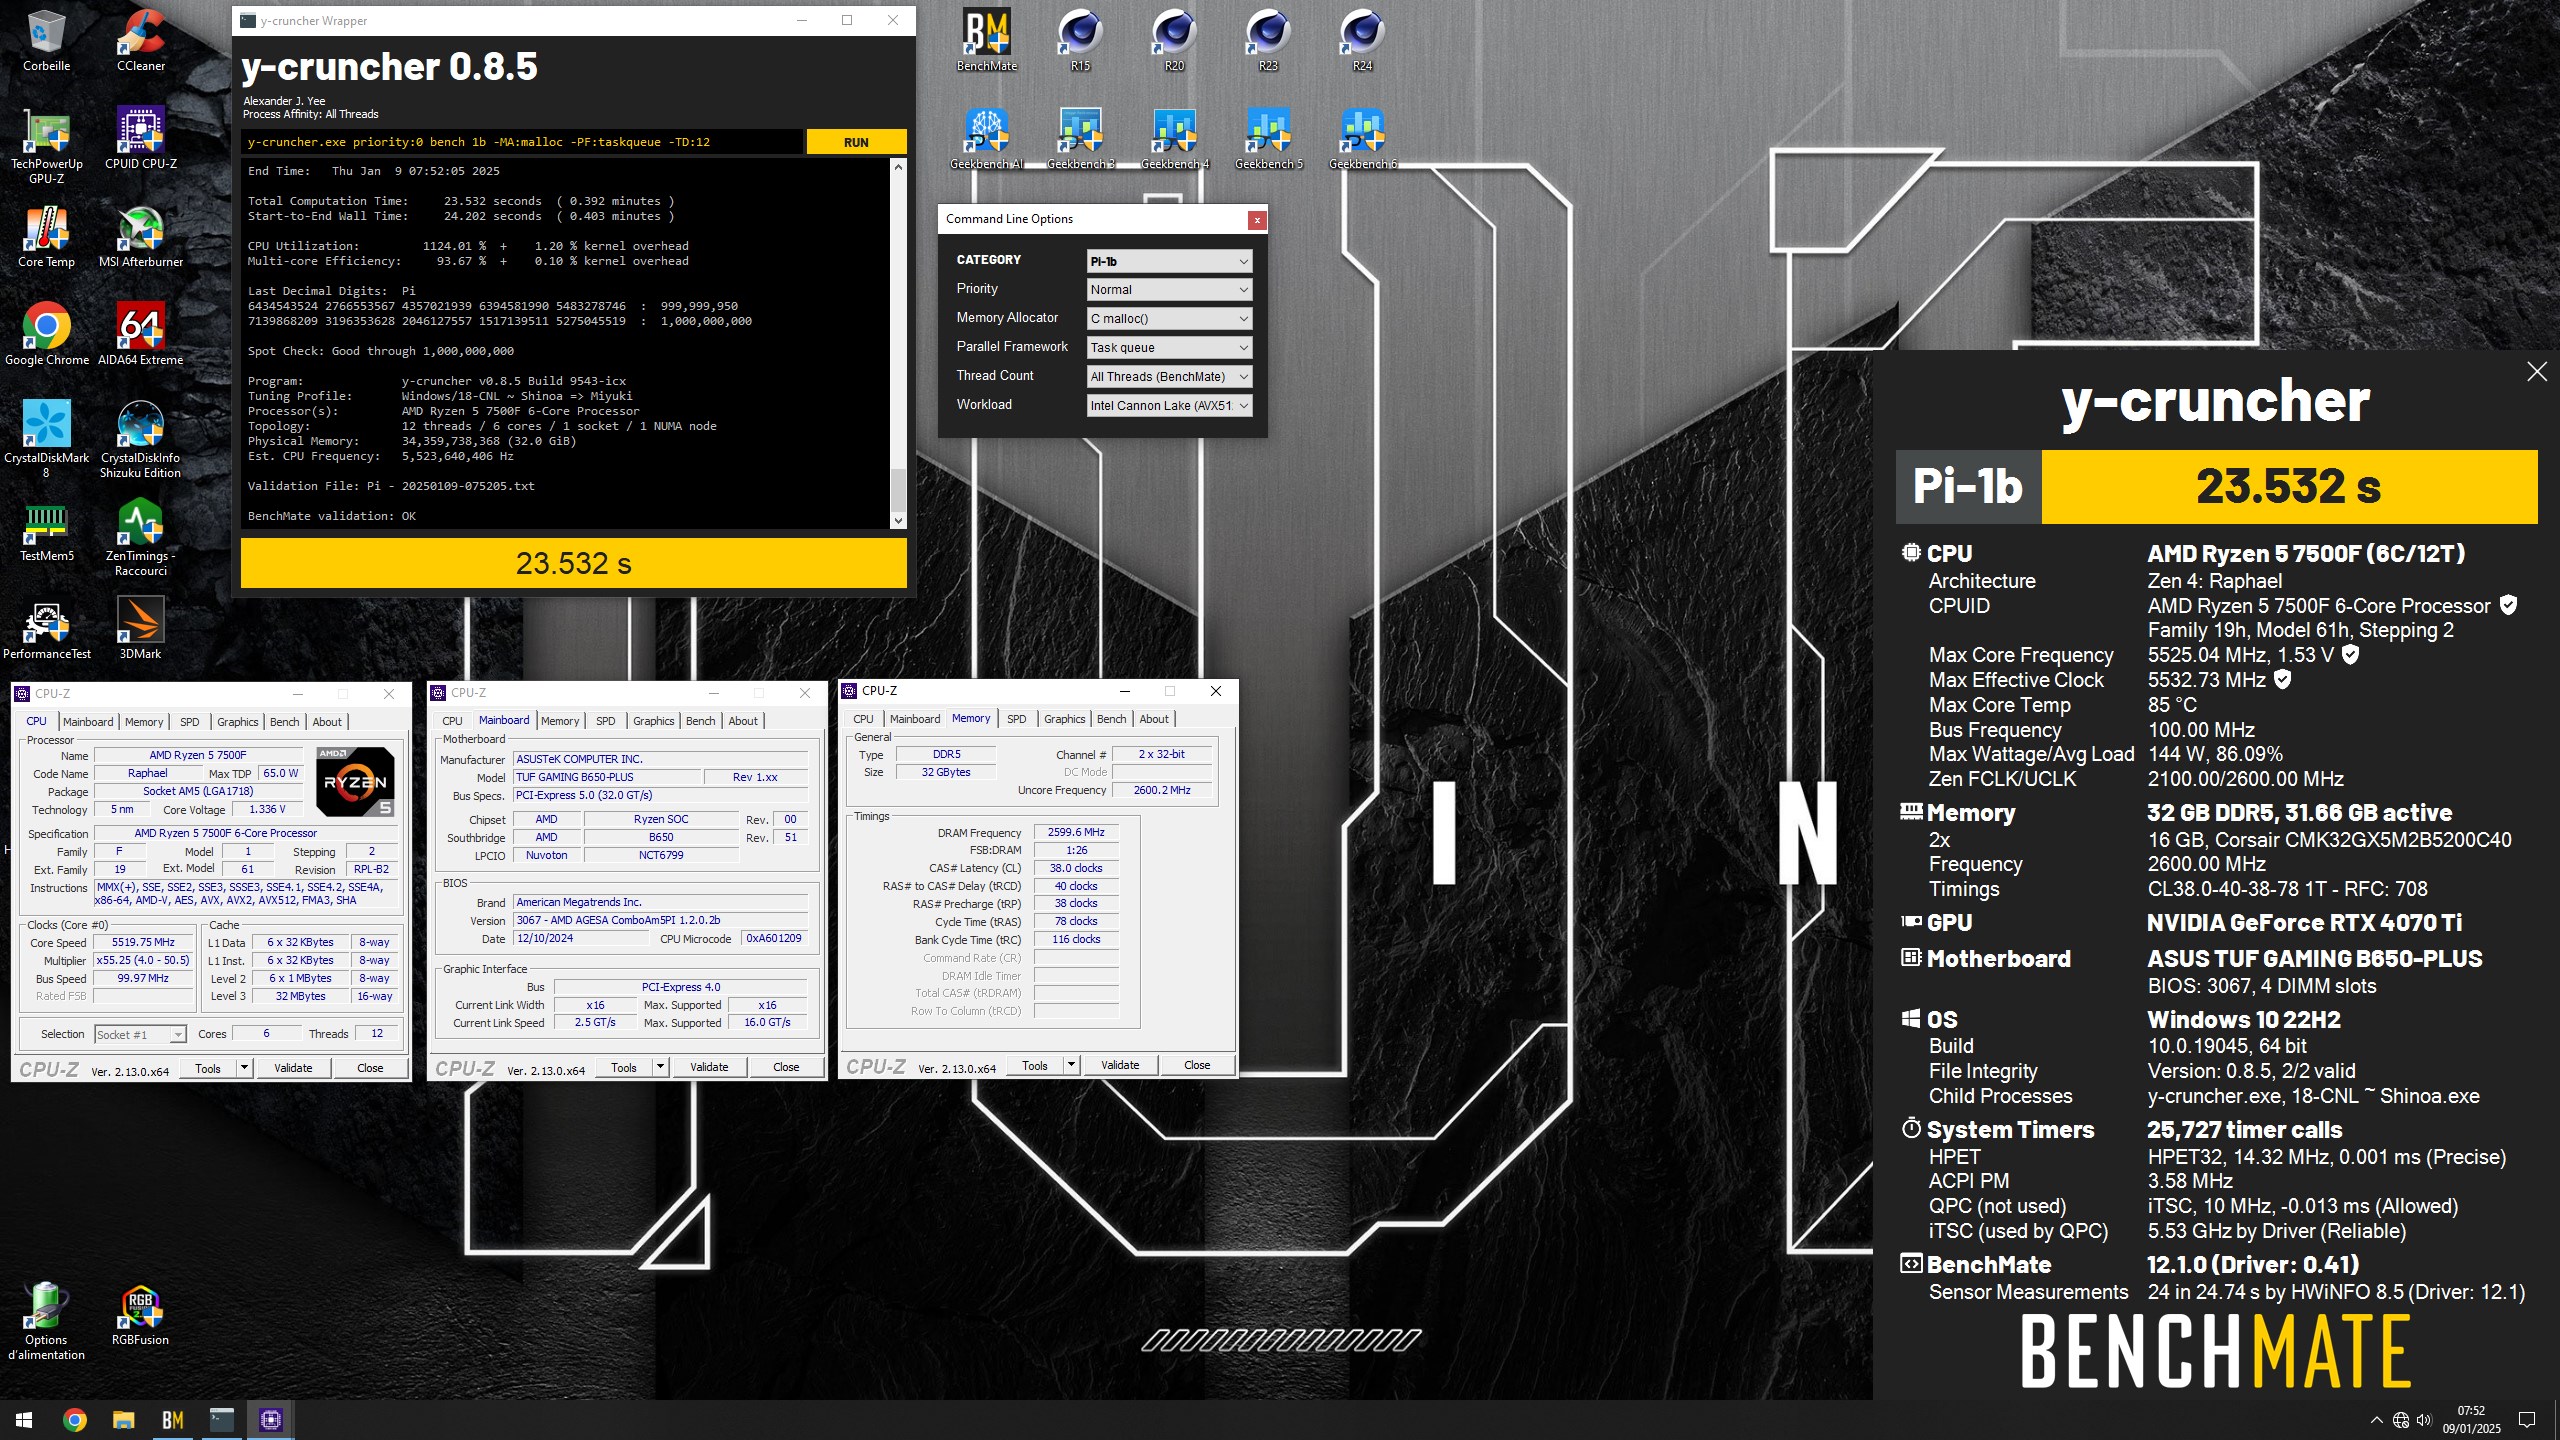2560x1440 pixels.
Task: Open SPD tab in the CPU-Z Mainboard window
Action: tap(605, 720)
